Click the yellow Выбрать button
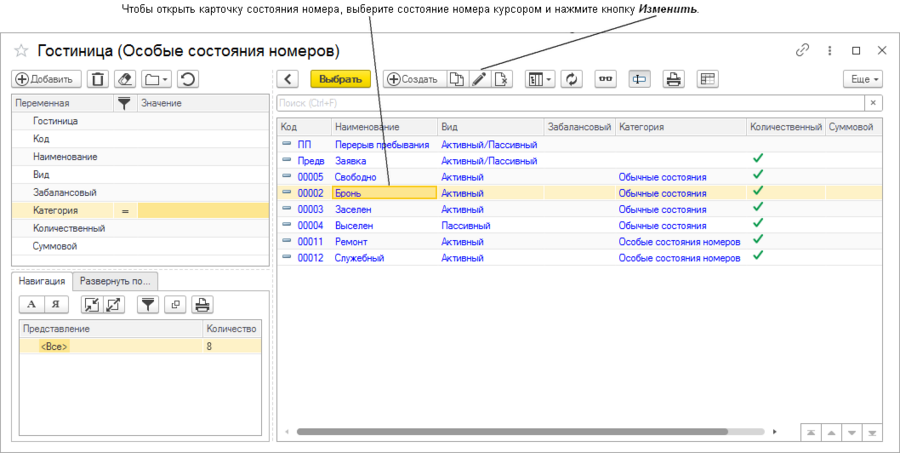Viewport: 900px width, 453px height. [340, 79]
